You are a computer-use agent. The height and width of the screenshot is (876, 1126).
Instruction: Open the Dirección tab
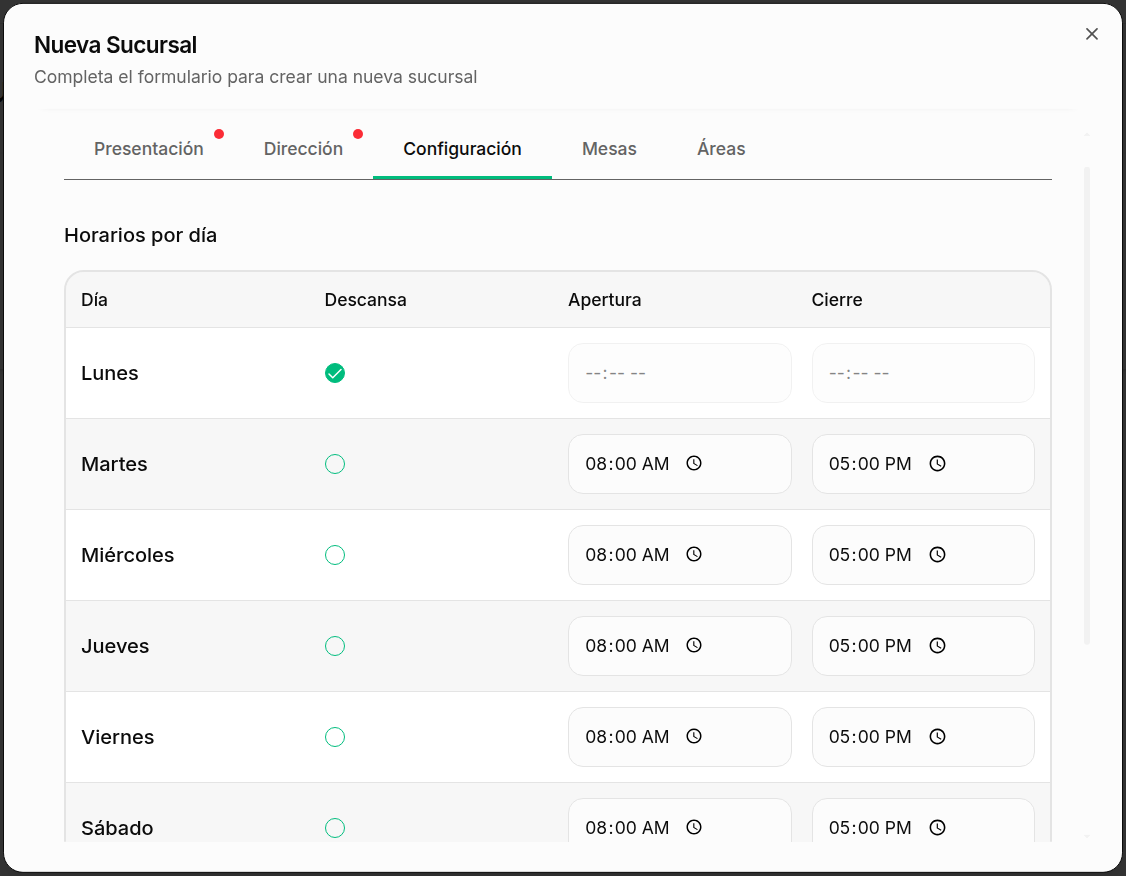tap(303, 148)
